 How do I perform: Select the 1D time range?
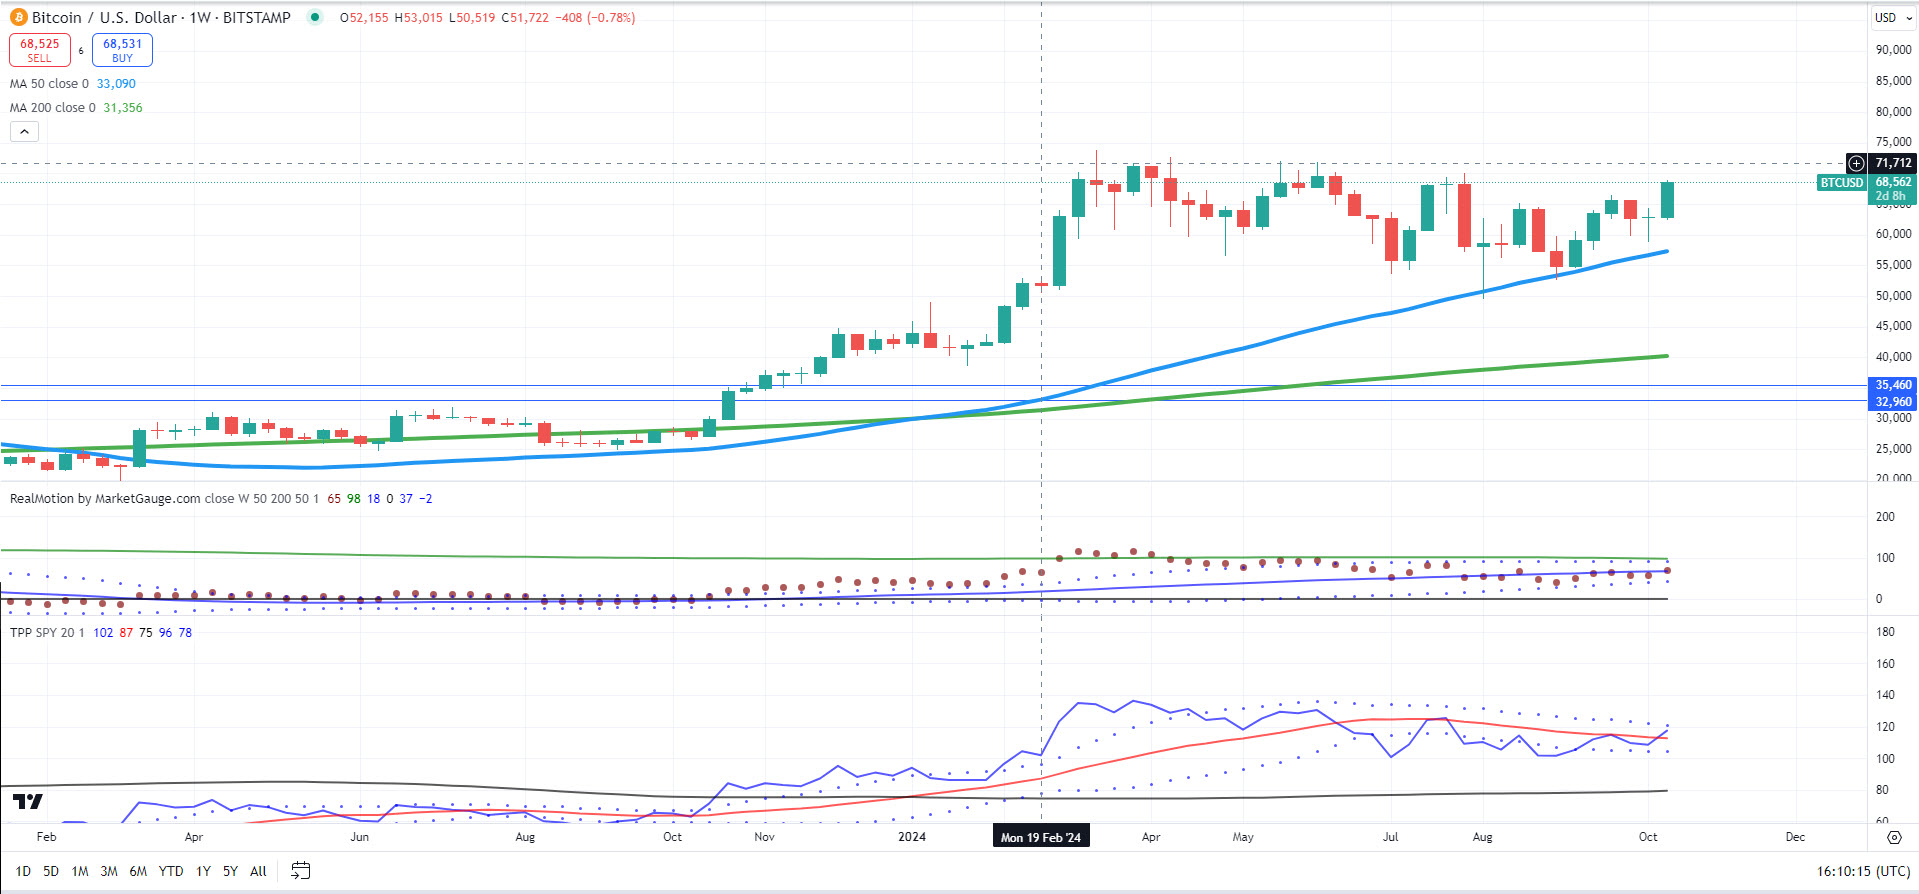click(x=23, y=871)
